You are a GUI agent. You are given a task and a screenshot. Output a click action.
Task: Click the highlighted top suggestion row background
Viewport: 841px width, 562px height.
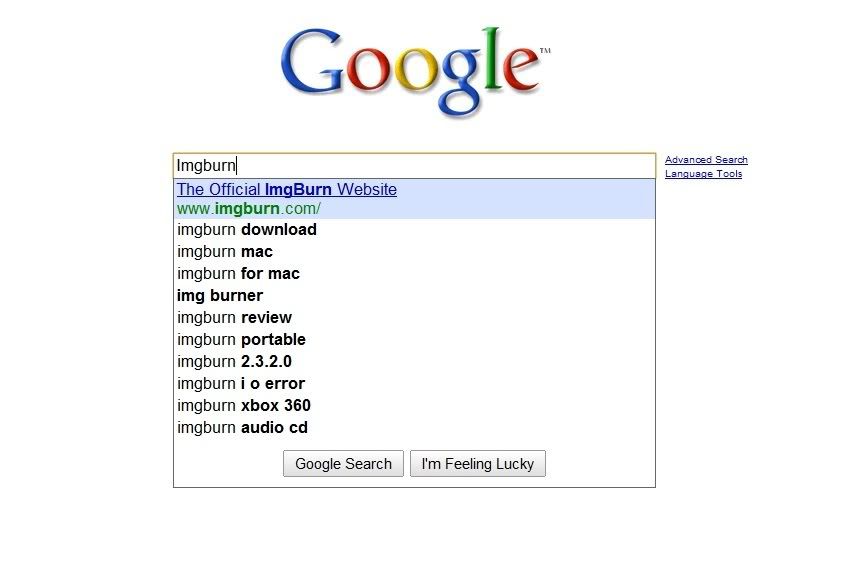[414, 199]
